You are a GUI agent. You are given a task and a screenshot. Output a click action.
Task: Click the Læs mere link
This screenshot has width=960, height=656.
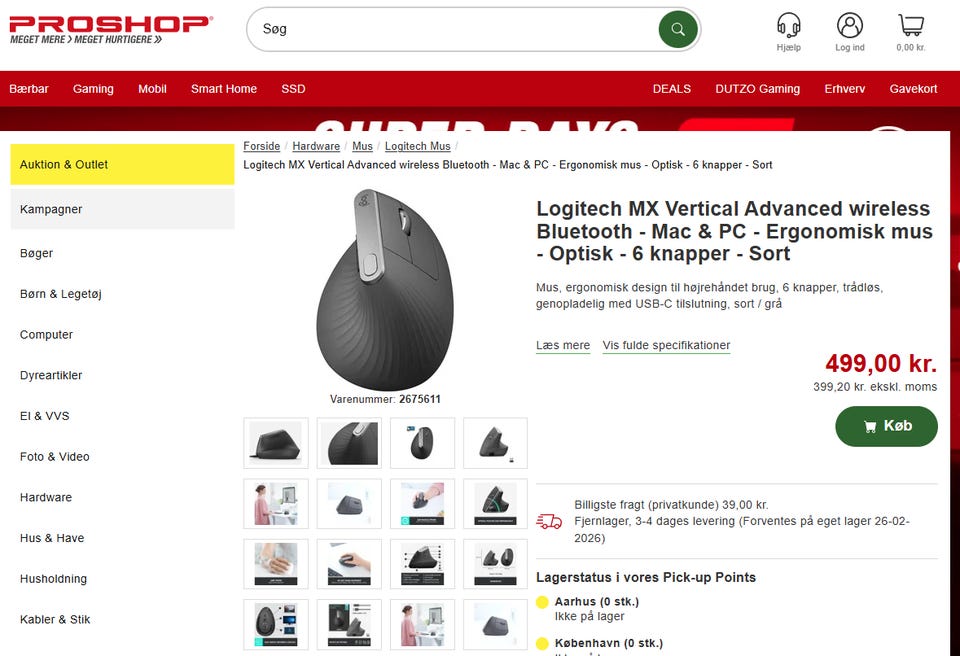(563, 345)
